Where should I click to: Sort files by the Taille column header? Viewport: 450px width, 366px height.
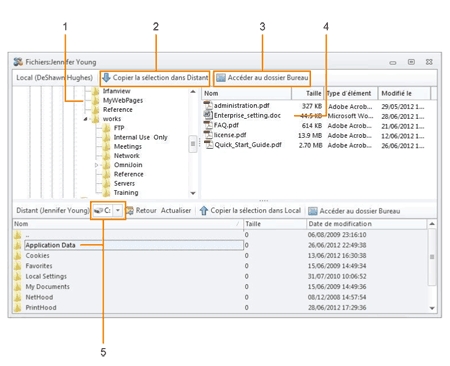308,93
